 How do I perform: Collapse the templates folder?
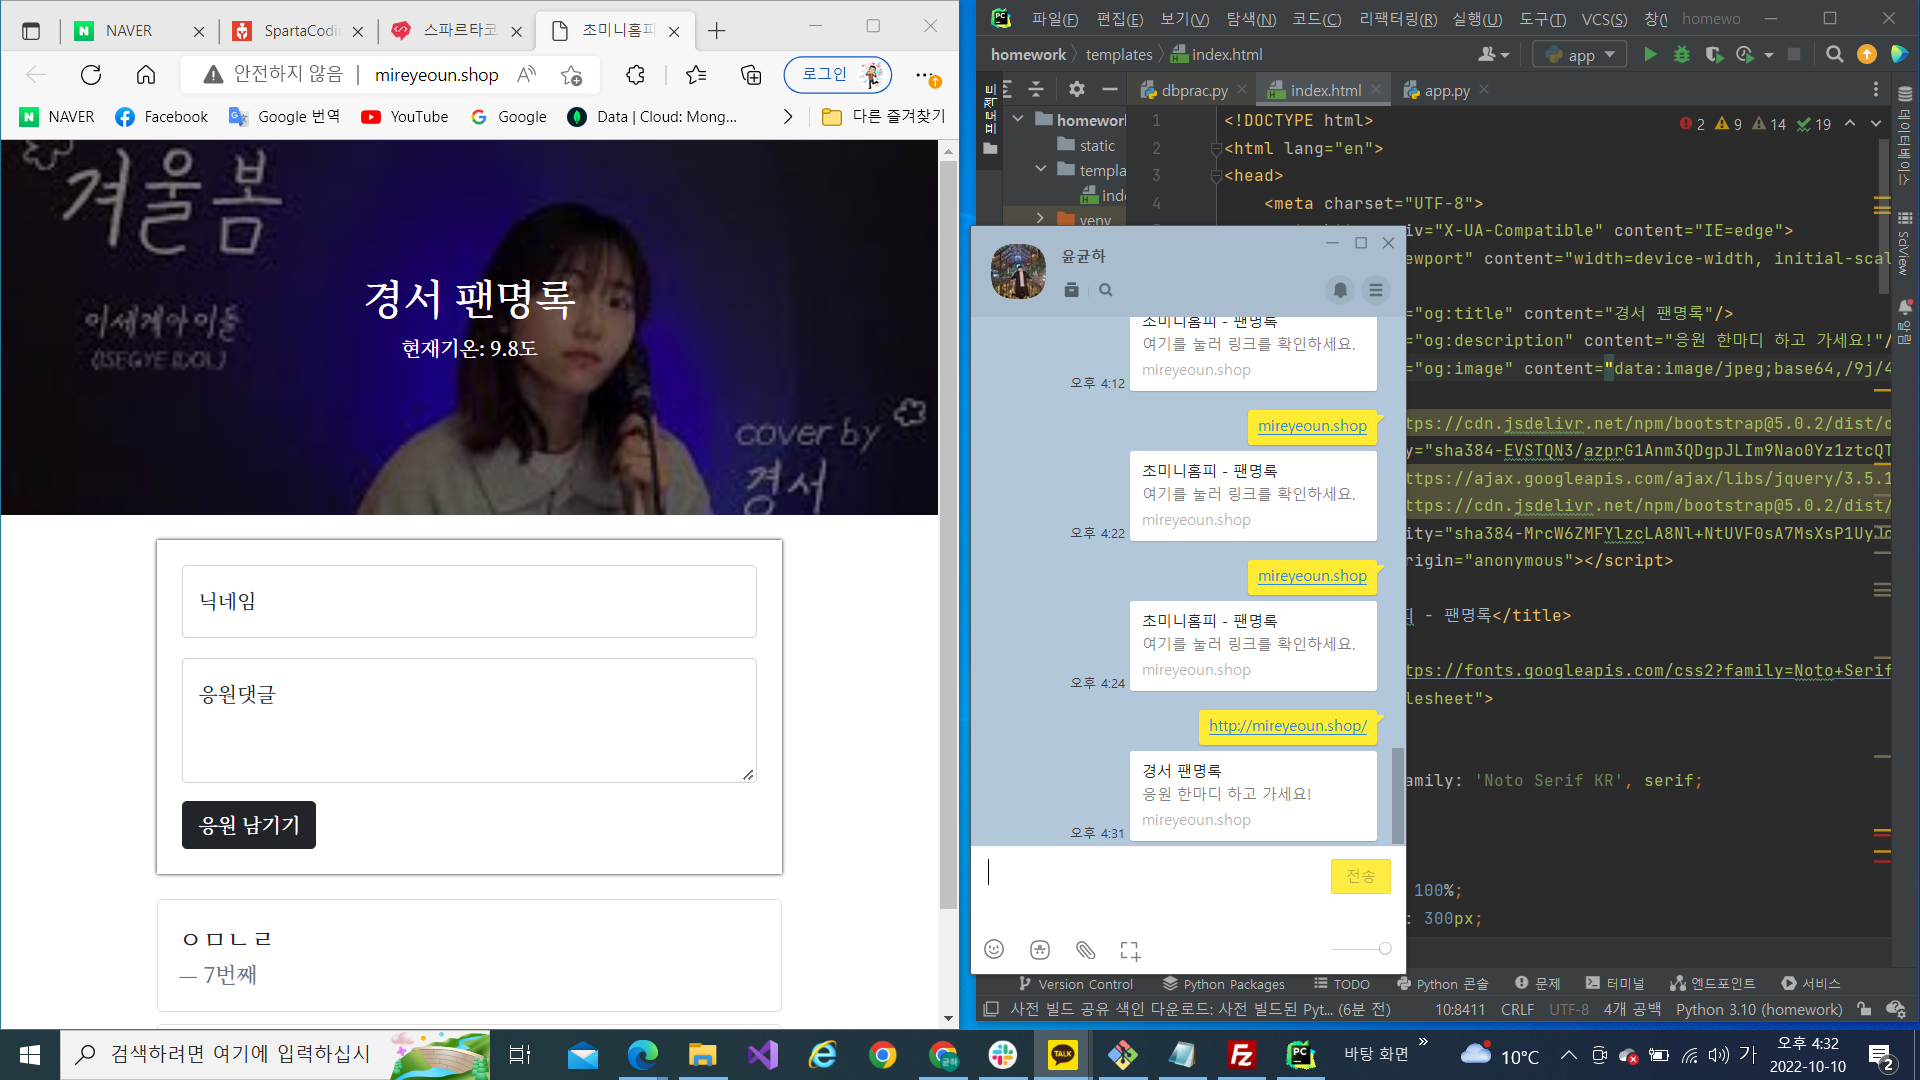(x=1040, y=169)
